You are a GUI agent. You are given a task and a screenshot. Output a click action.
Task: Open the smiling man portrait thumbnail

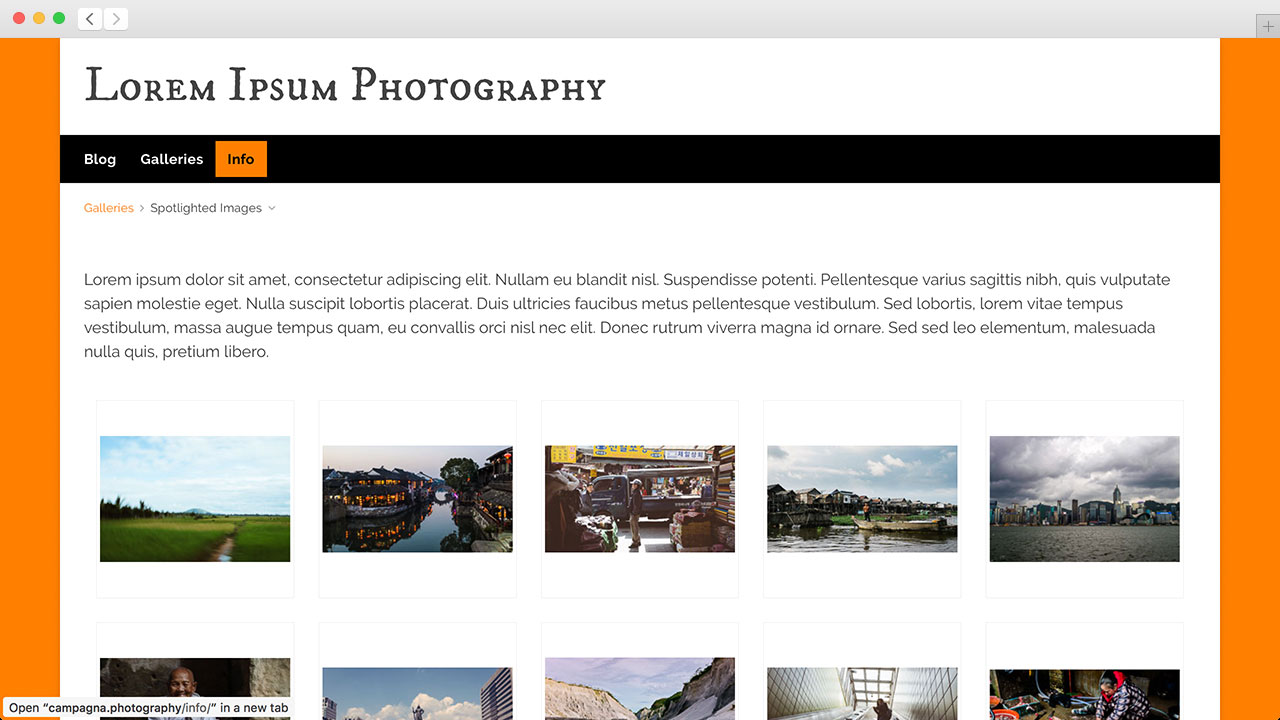pyautogui.click(x=195, y=689)
